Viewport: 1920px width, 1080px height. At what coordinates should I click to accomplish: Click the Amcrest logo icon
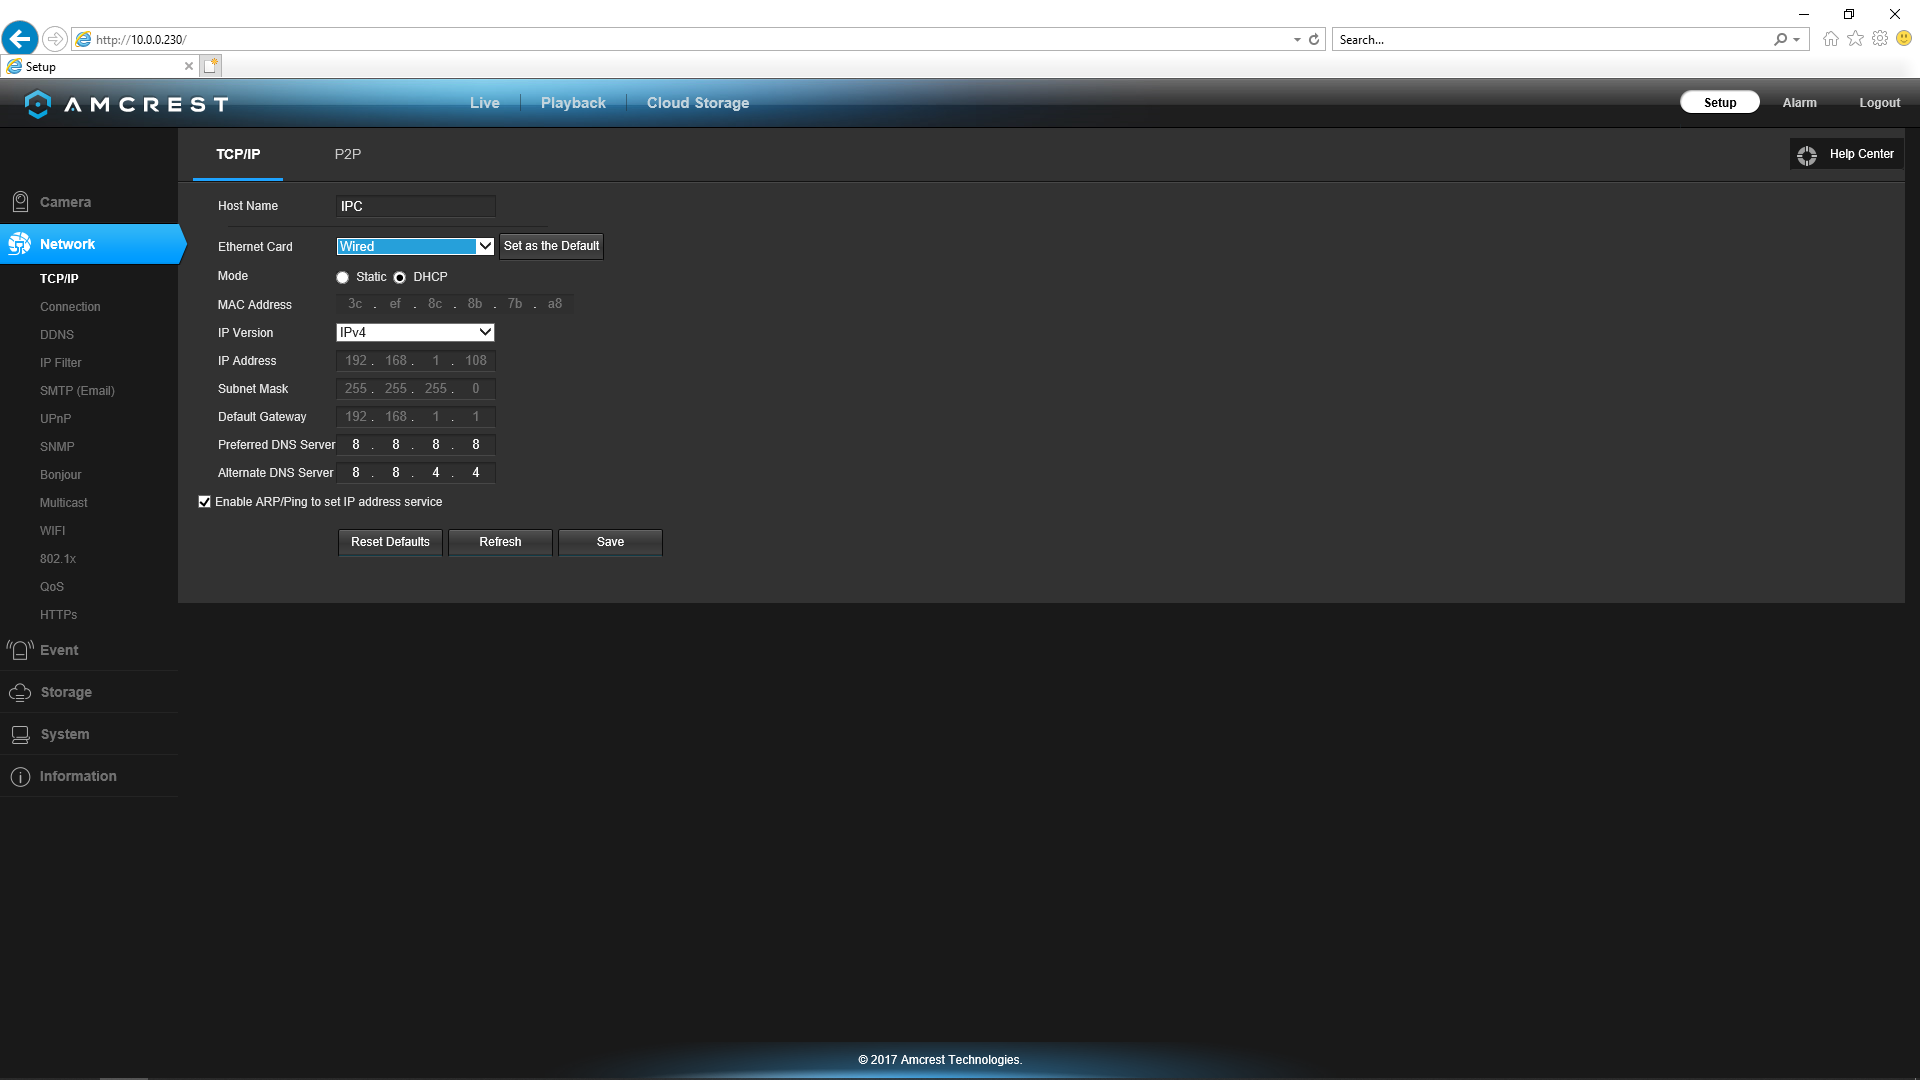(38, 104)
